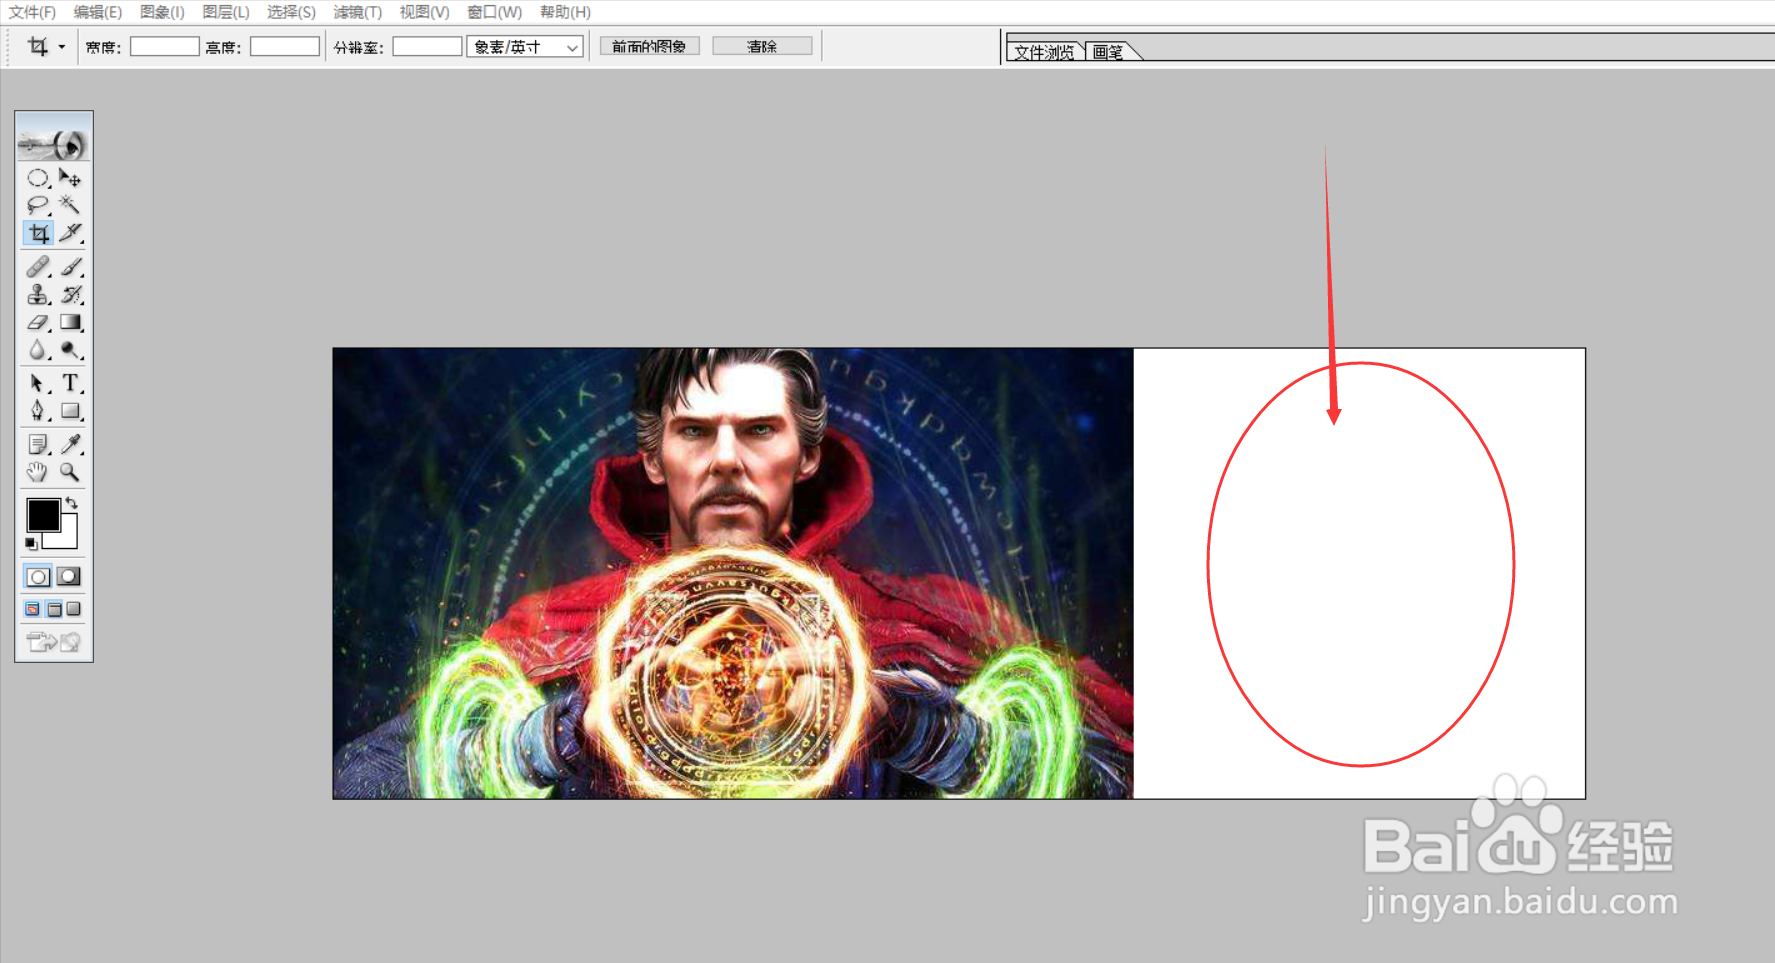Focus the 分辨率 resolution input field
This screenshot has width=1775, height=963.
coord(427,47)
